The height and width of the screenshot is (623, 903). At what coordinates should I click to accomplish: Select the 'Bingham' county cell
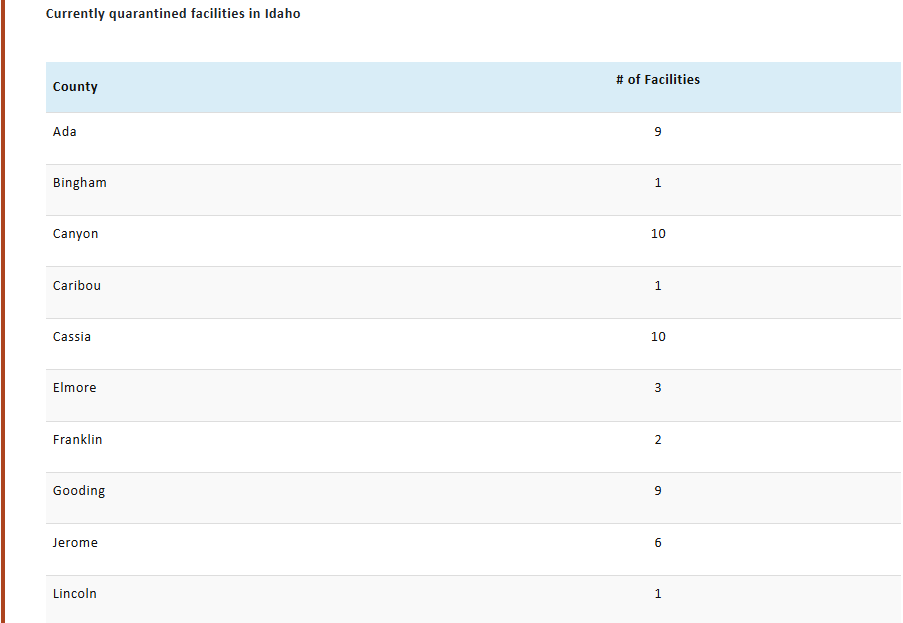pyautogui.click(x=79, y=183)
